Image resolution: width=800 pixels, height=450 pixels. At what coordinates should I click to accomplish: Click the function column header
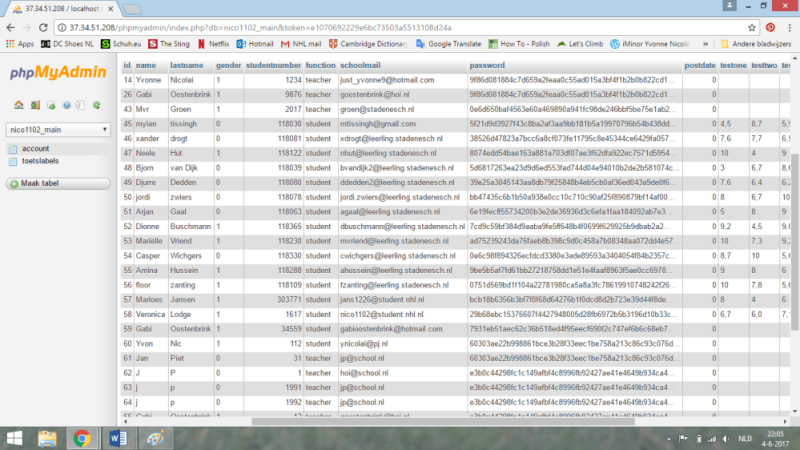320,65
